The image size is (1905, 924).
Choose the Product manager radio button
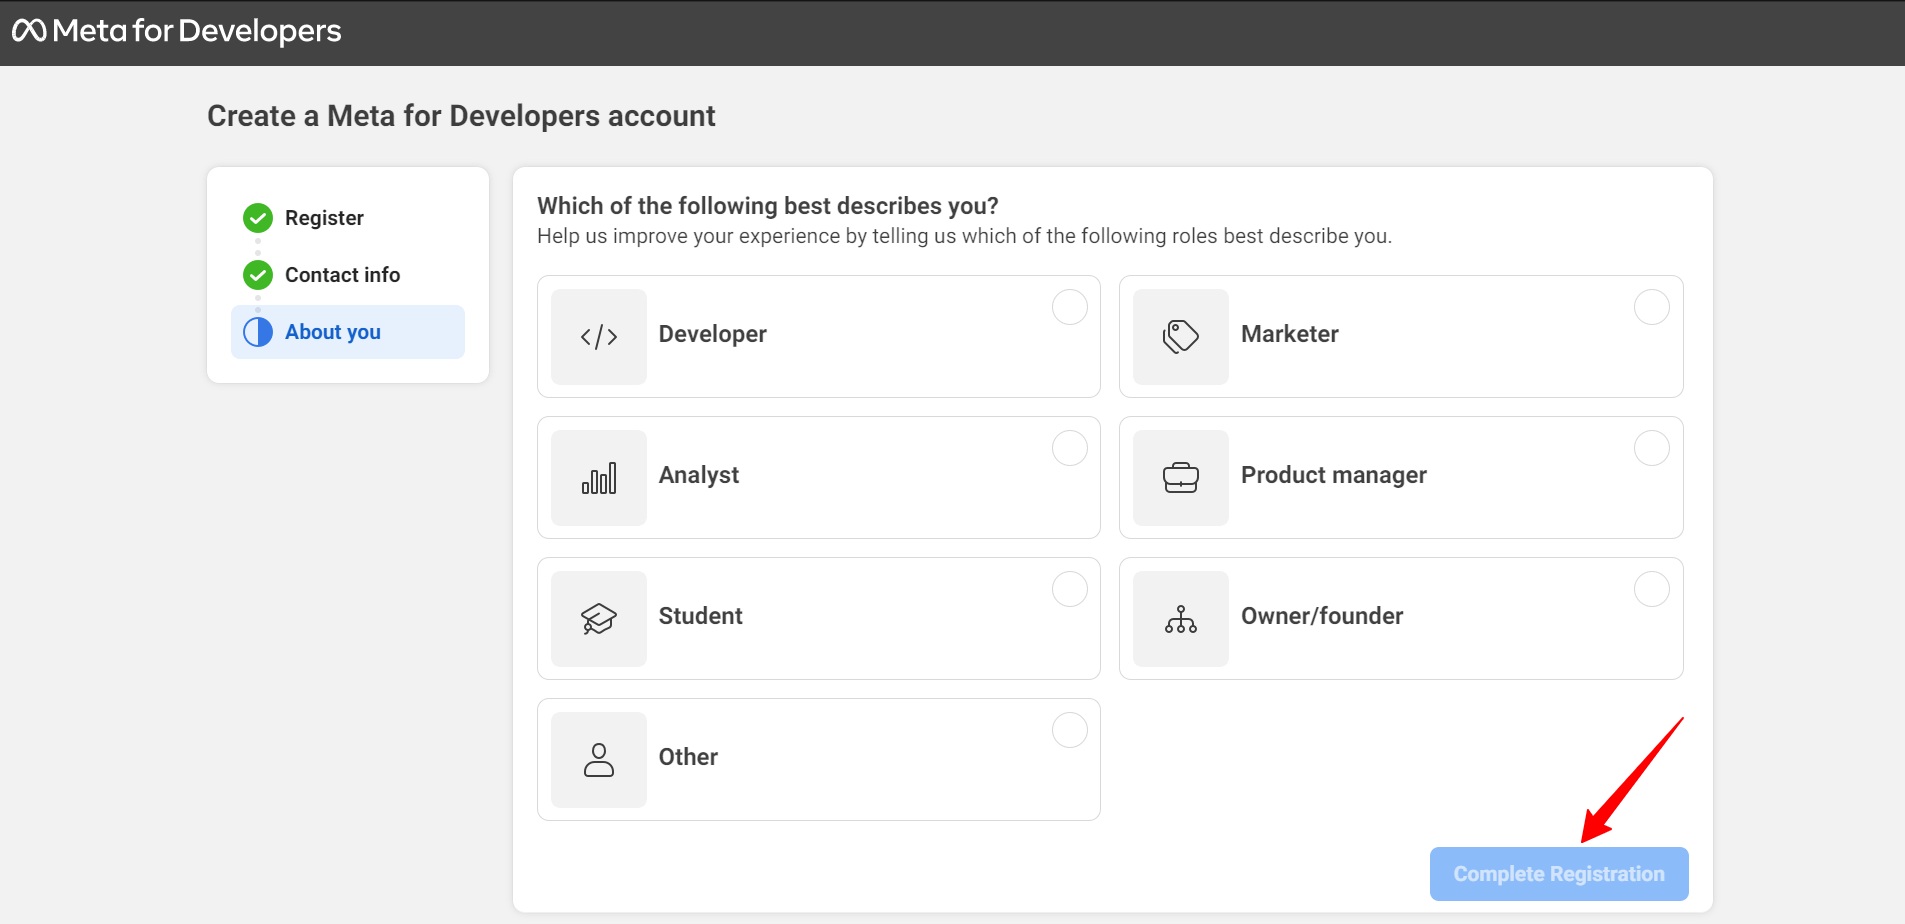[1652, 448]
